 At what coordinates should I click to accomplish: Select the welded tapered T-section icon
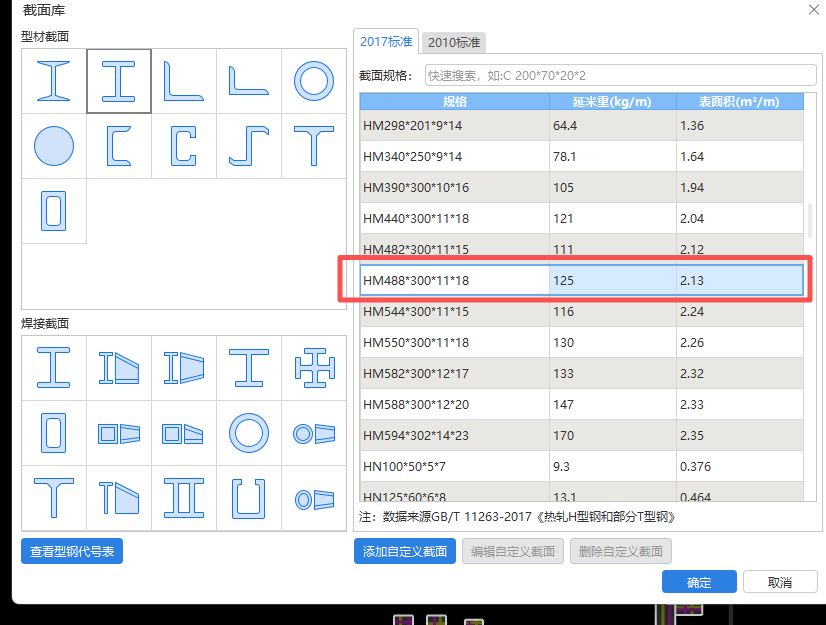119,498
